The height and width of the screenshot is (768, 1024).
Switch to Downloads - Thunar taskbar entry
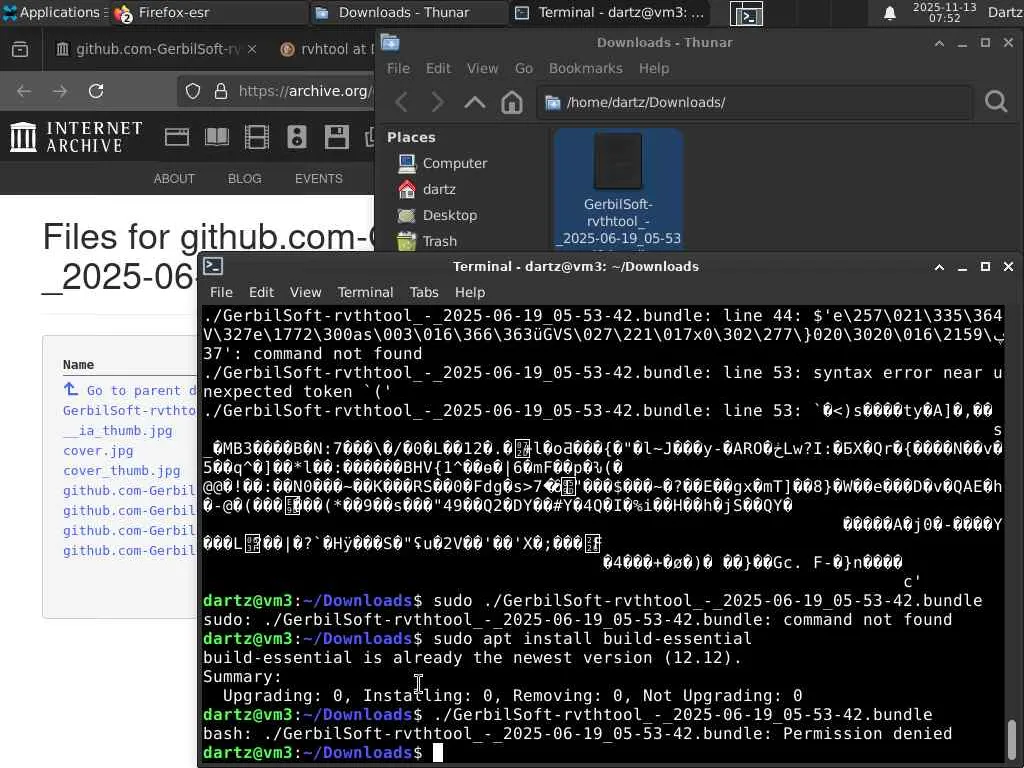[x=409, y=12]
